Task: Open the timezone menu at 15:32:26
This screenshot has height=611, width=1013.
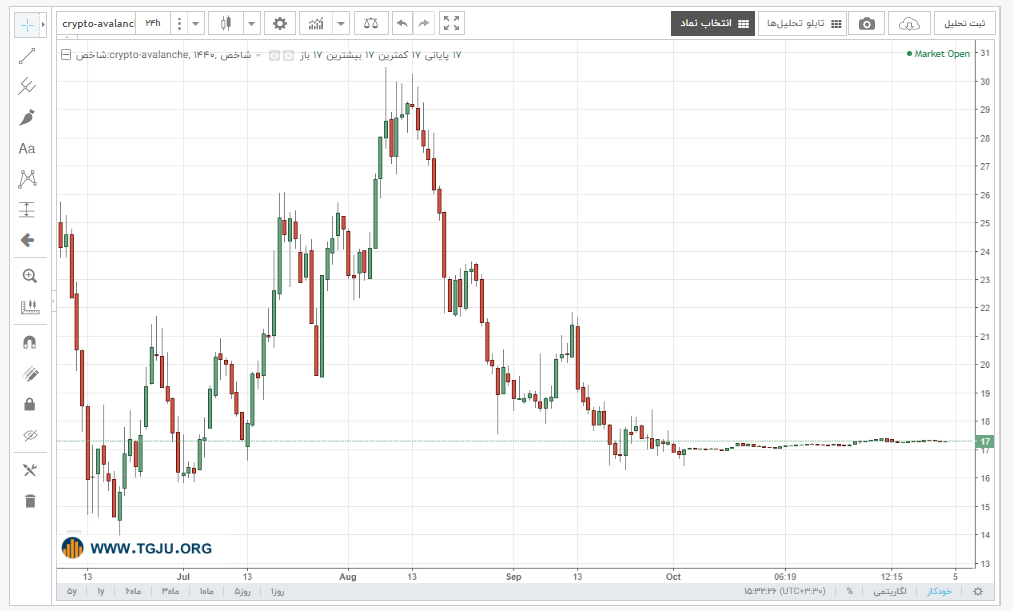Action: pyautogui.click(x=784, y=592)
